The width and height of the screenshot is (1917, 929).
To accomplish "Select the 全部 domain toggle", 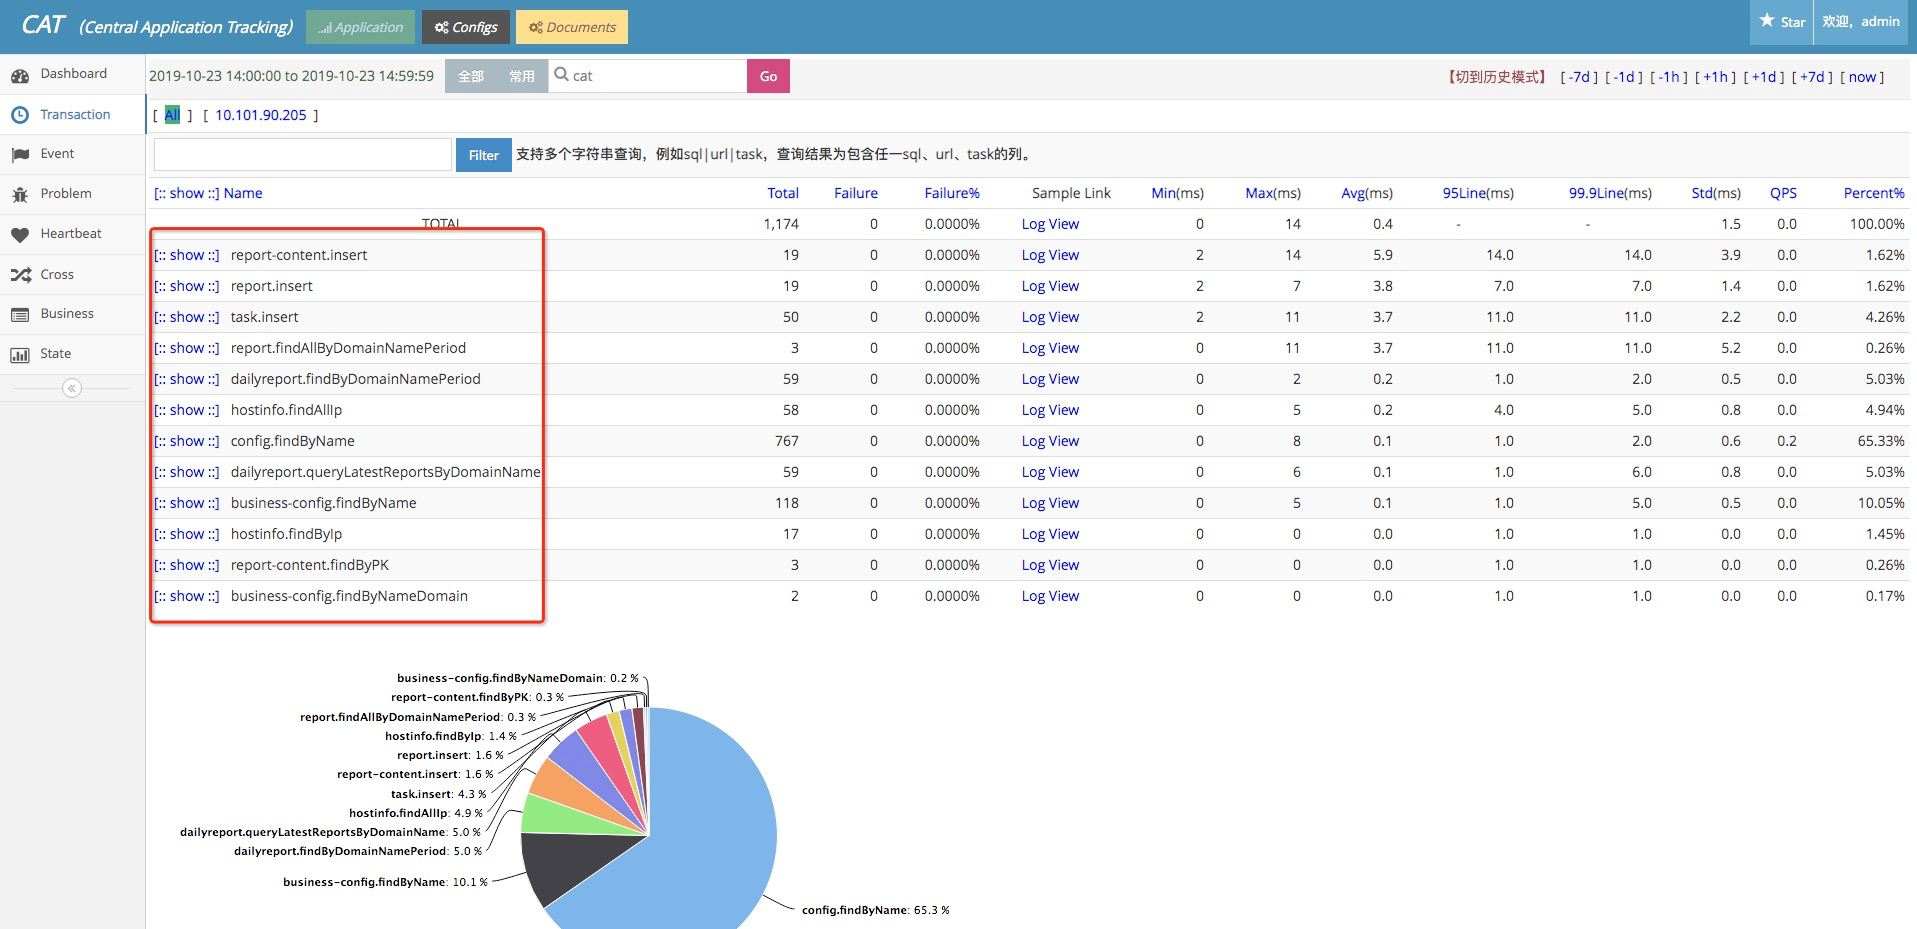I will [x=471, y=76].
